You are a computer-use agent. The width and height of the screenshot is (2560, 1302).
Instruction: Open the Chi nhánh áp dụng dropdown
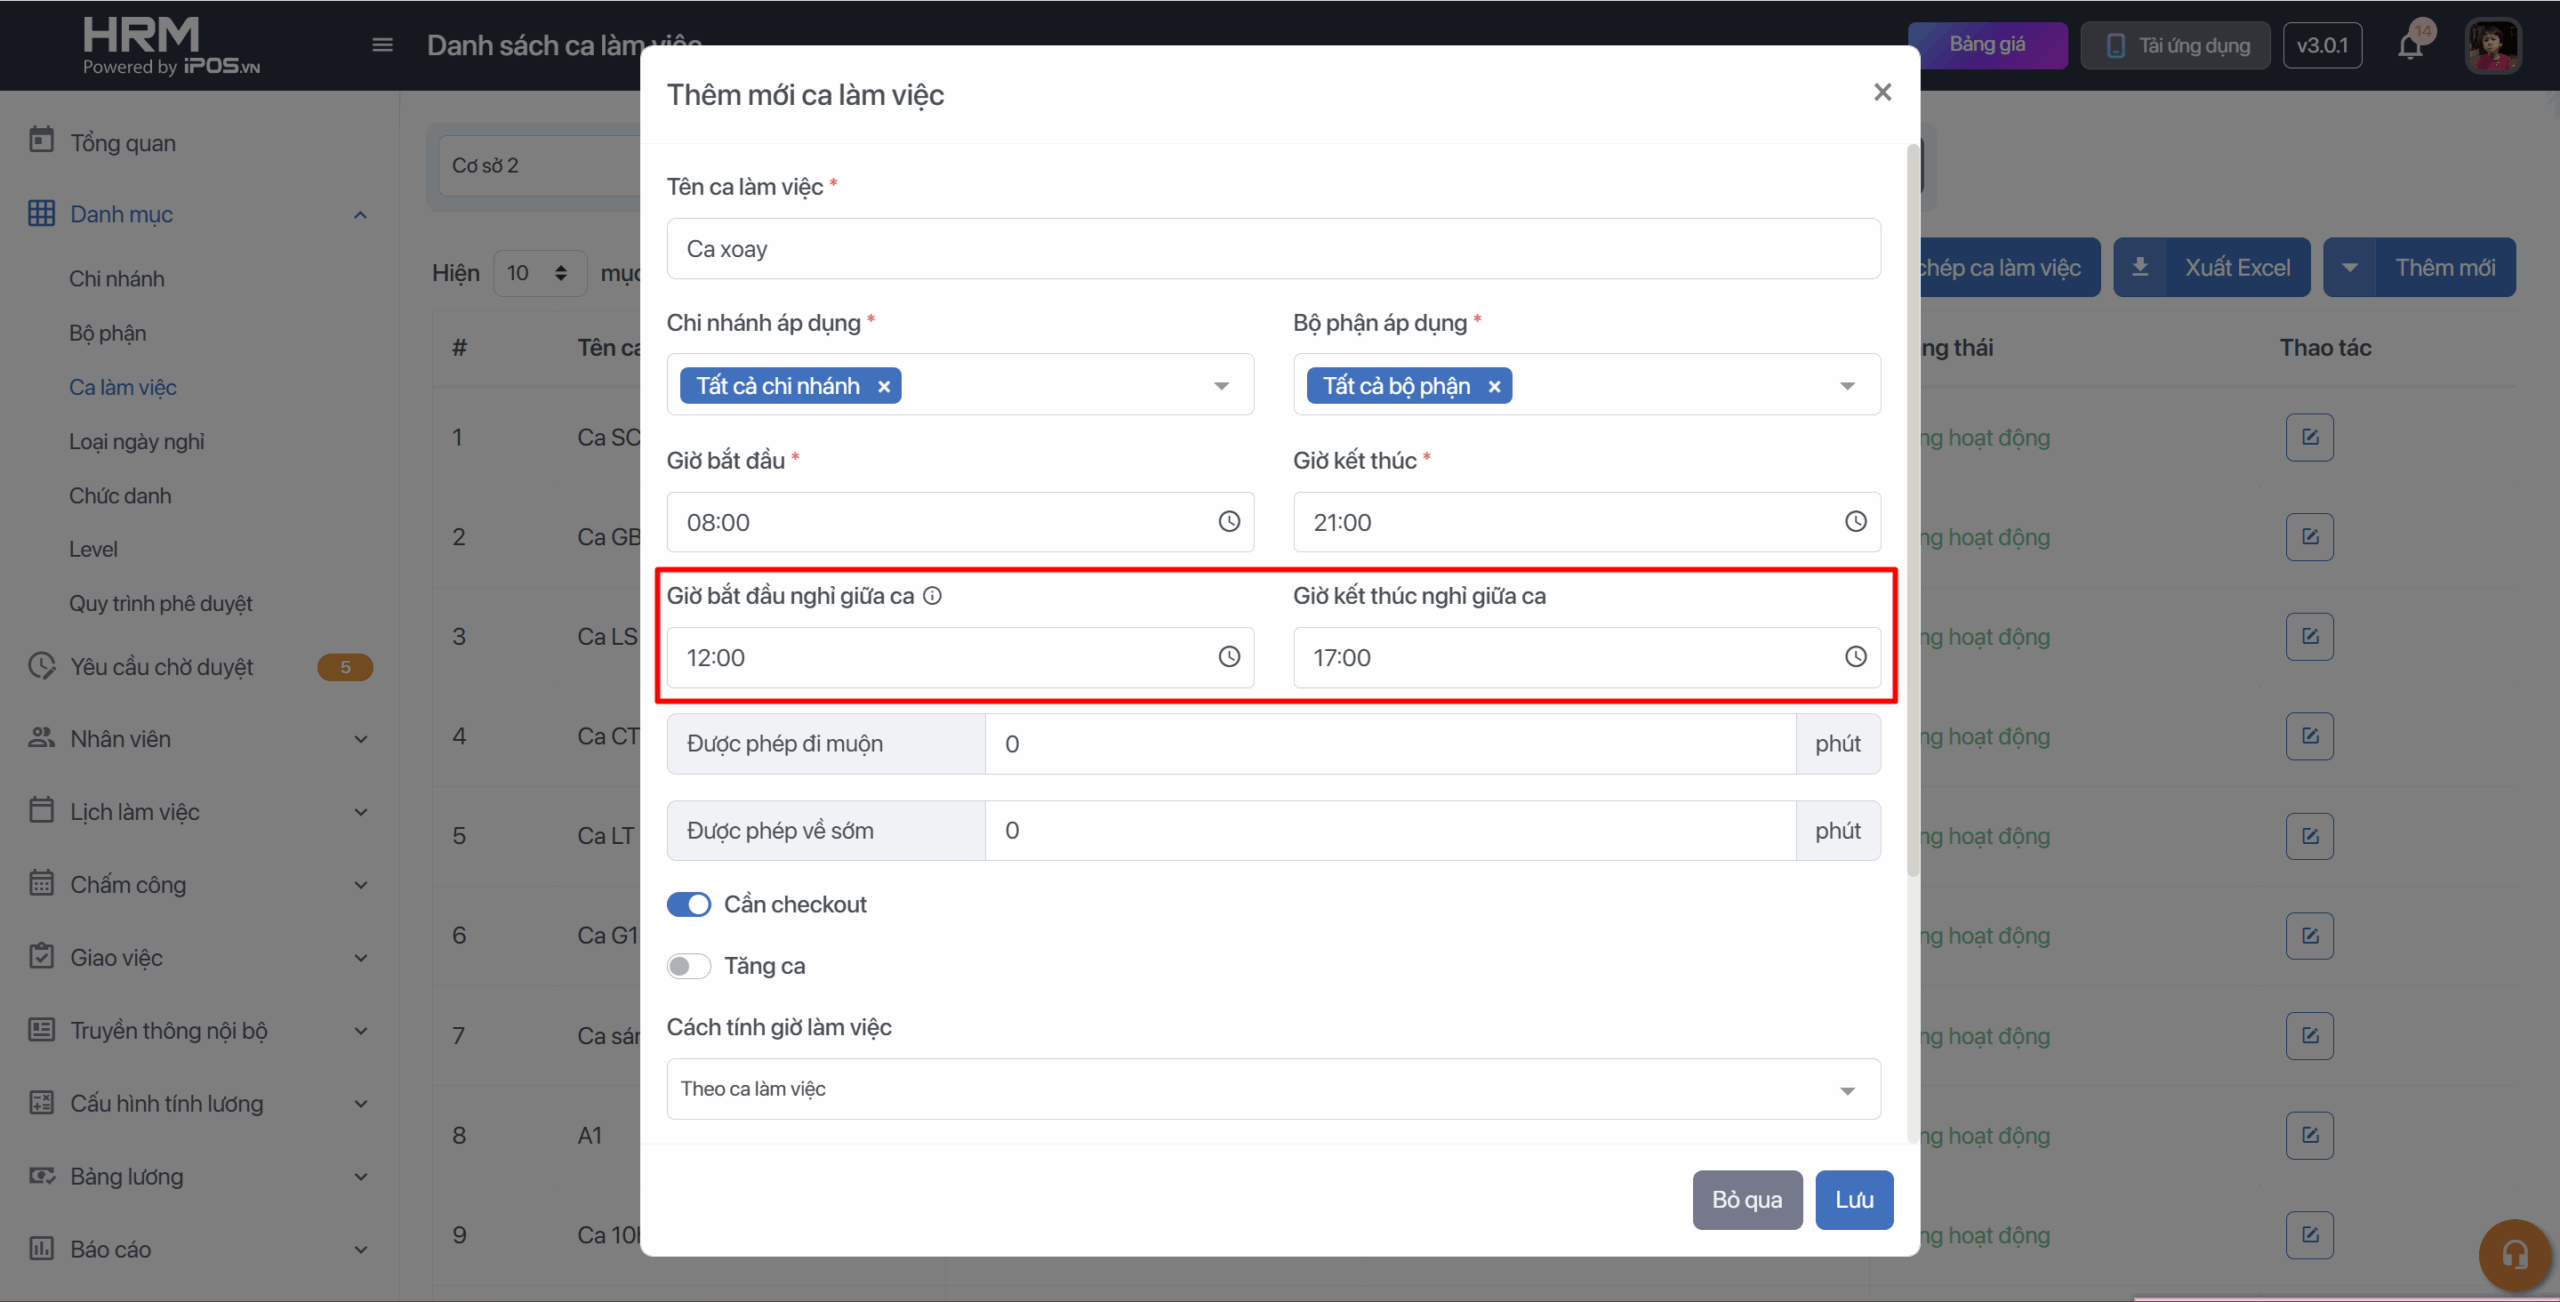tap(1221, 386)
